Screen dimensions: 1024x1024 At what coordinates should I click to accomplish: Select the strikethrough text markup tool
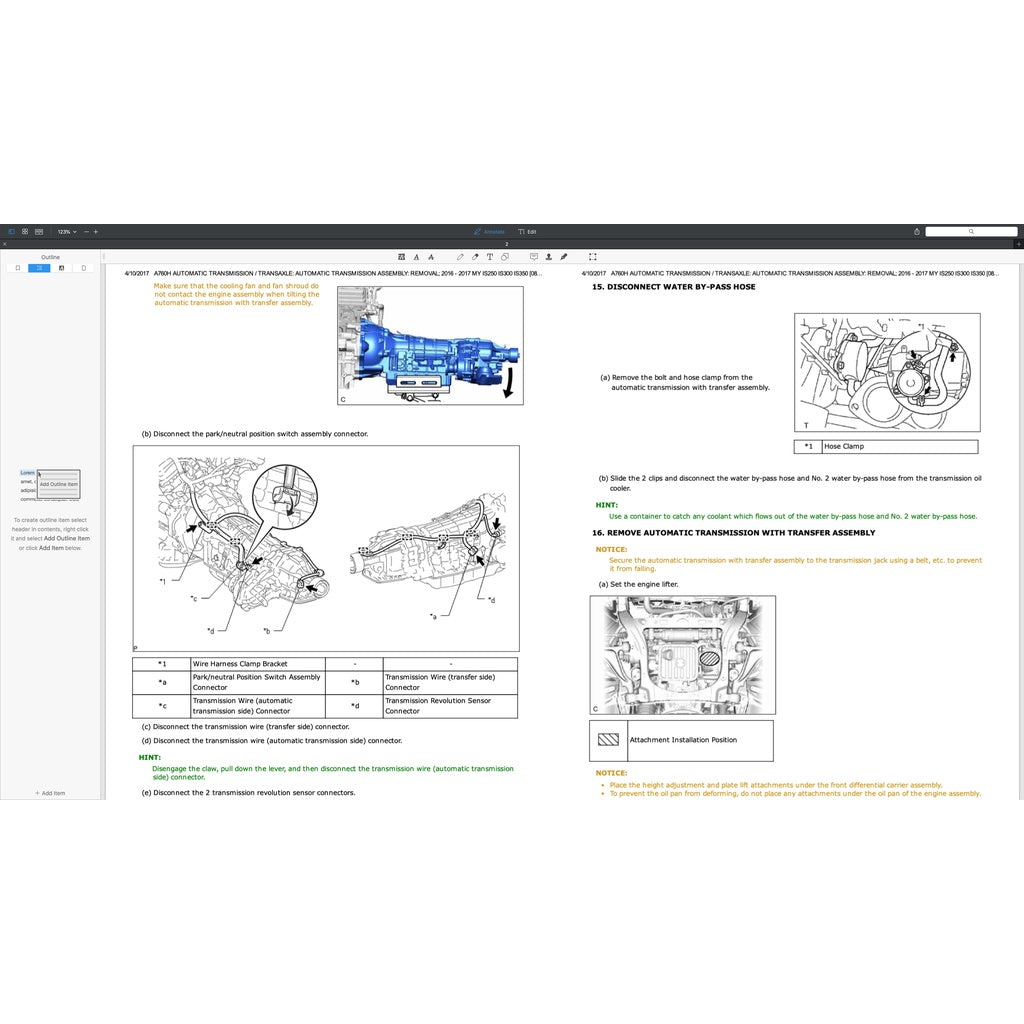(431, 256)
